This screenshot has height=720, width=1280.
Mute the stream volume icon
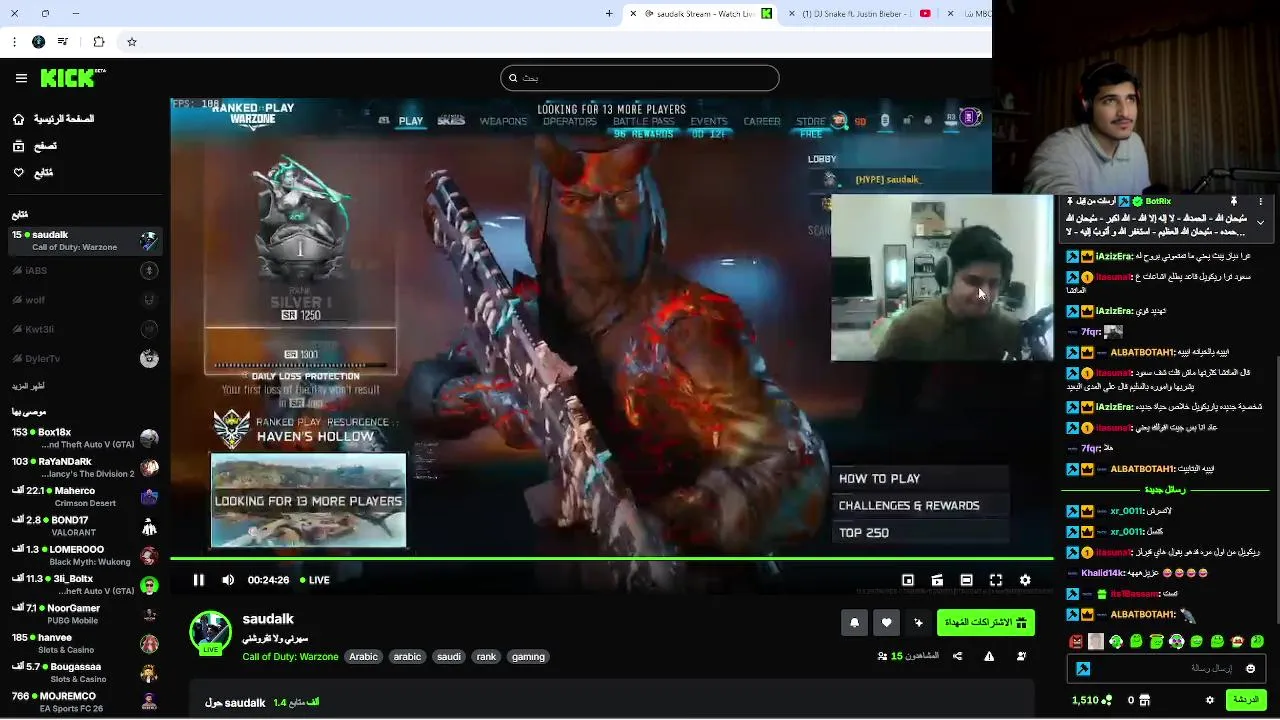(x=228, y=580)
